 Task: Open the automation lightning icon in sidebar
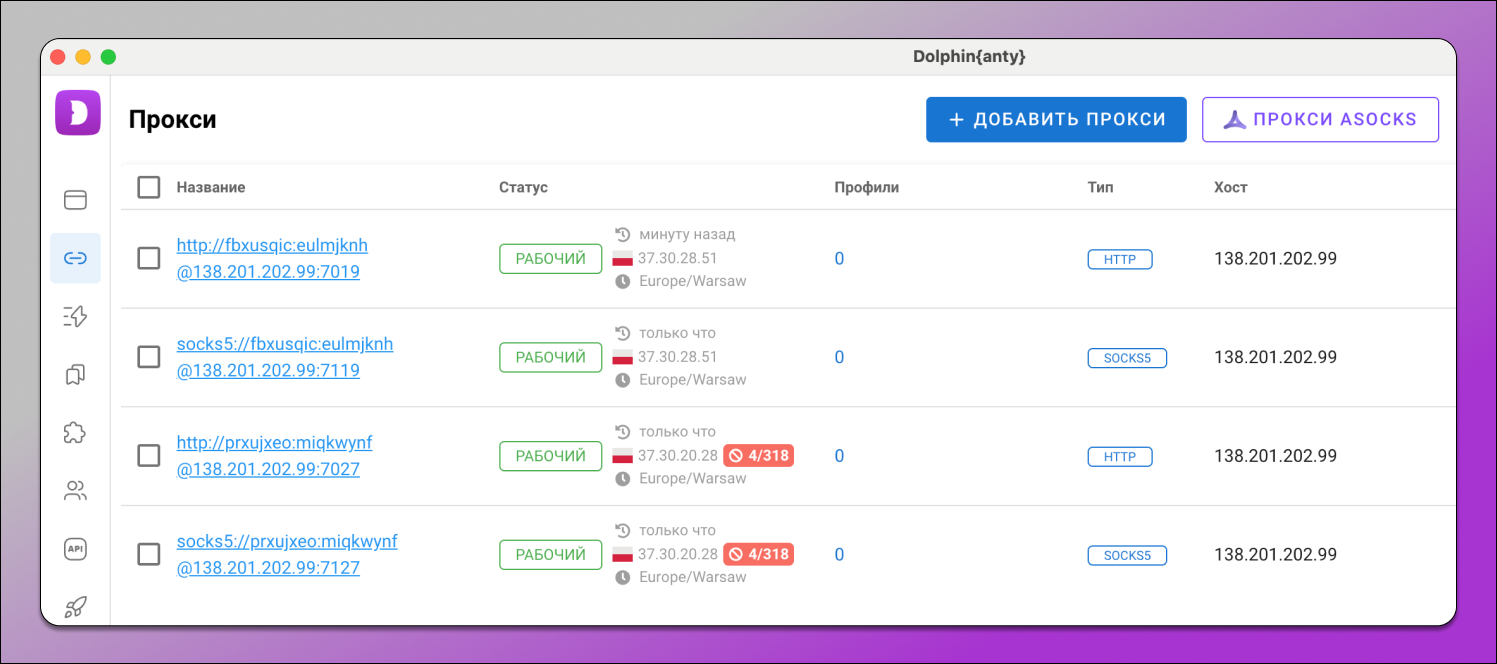(75, 317)
